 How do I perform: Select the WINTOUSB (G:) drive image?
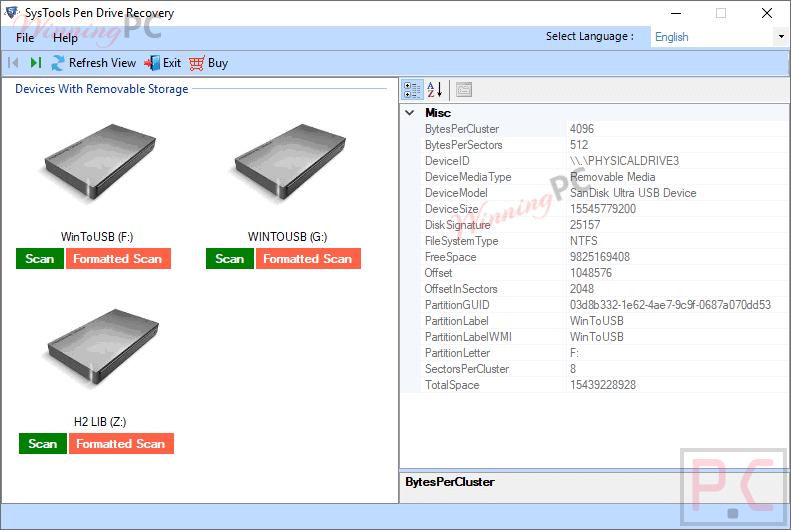289,163
